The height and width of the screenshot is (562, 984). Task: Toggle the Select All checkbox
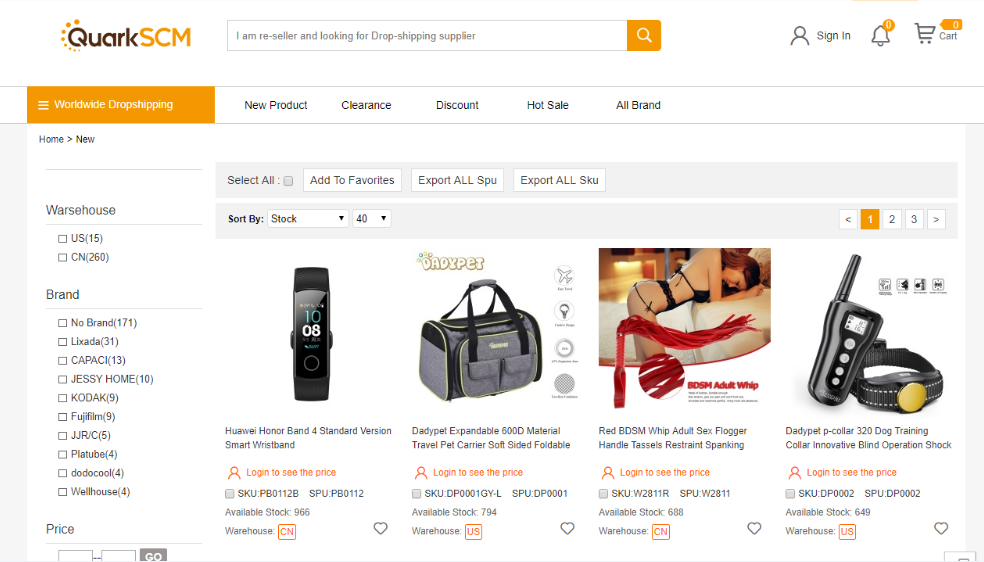[x=288, y=181]
